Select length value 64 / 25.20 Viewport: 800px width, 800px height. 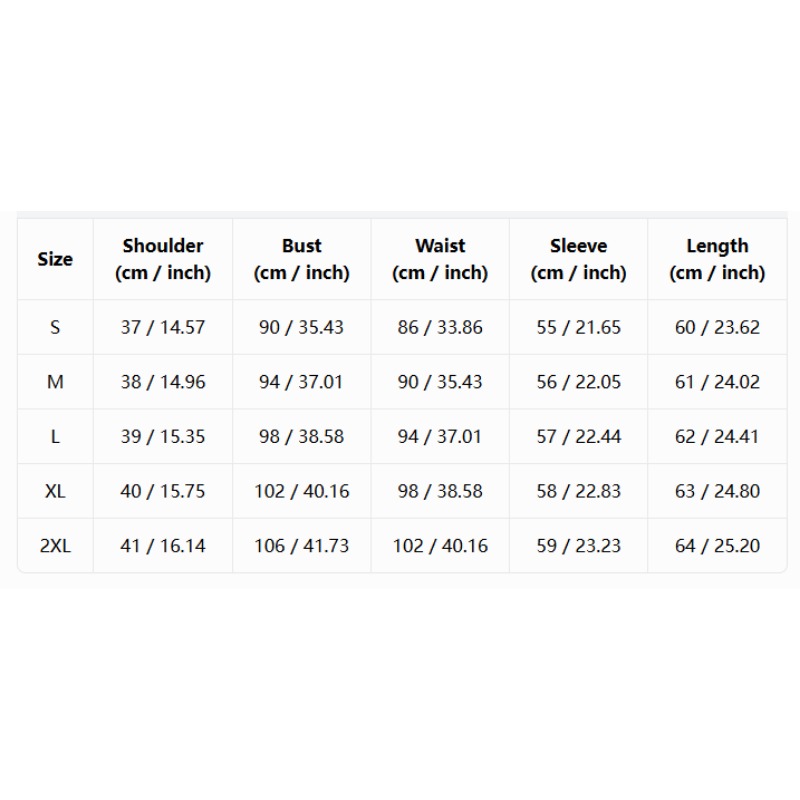click(717, 545)
